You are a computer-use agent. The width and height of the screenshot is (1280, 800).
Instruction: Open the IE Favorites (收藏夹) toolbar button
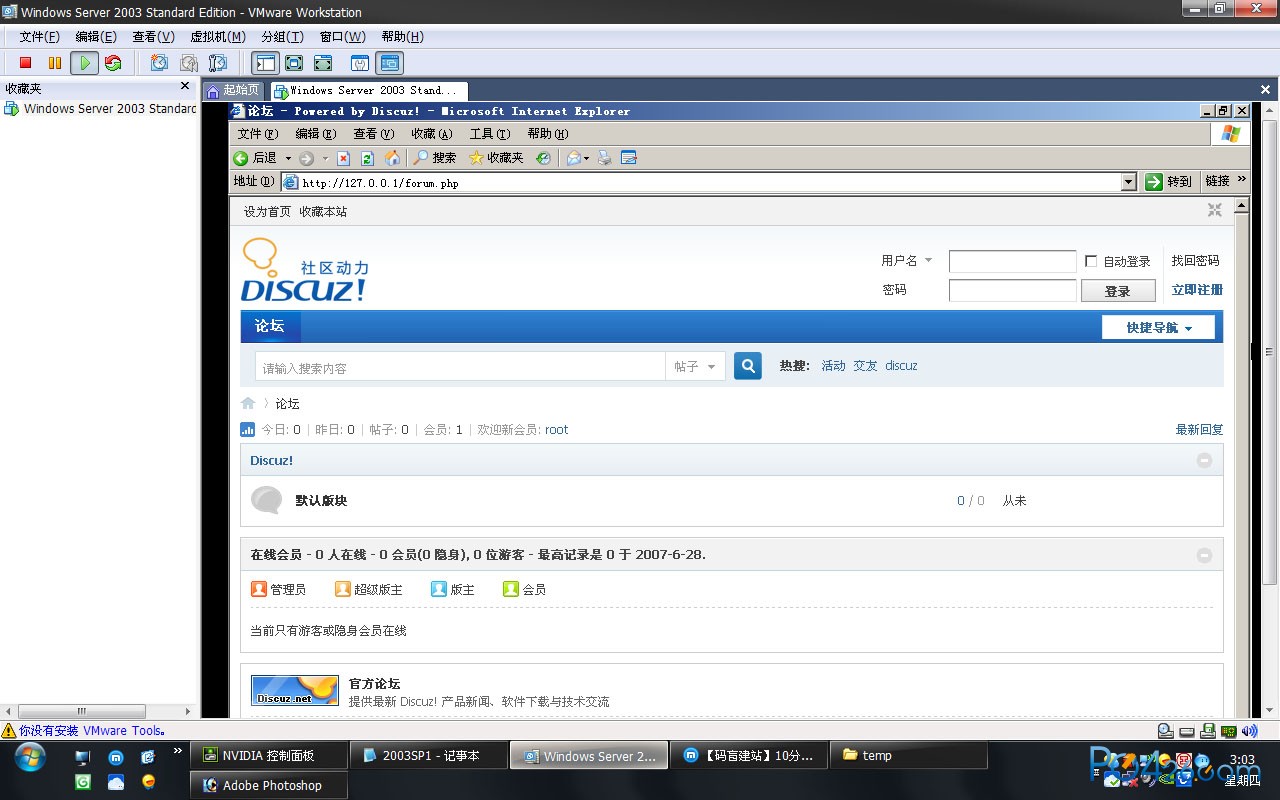click(496, 158)
